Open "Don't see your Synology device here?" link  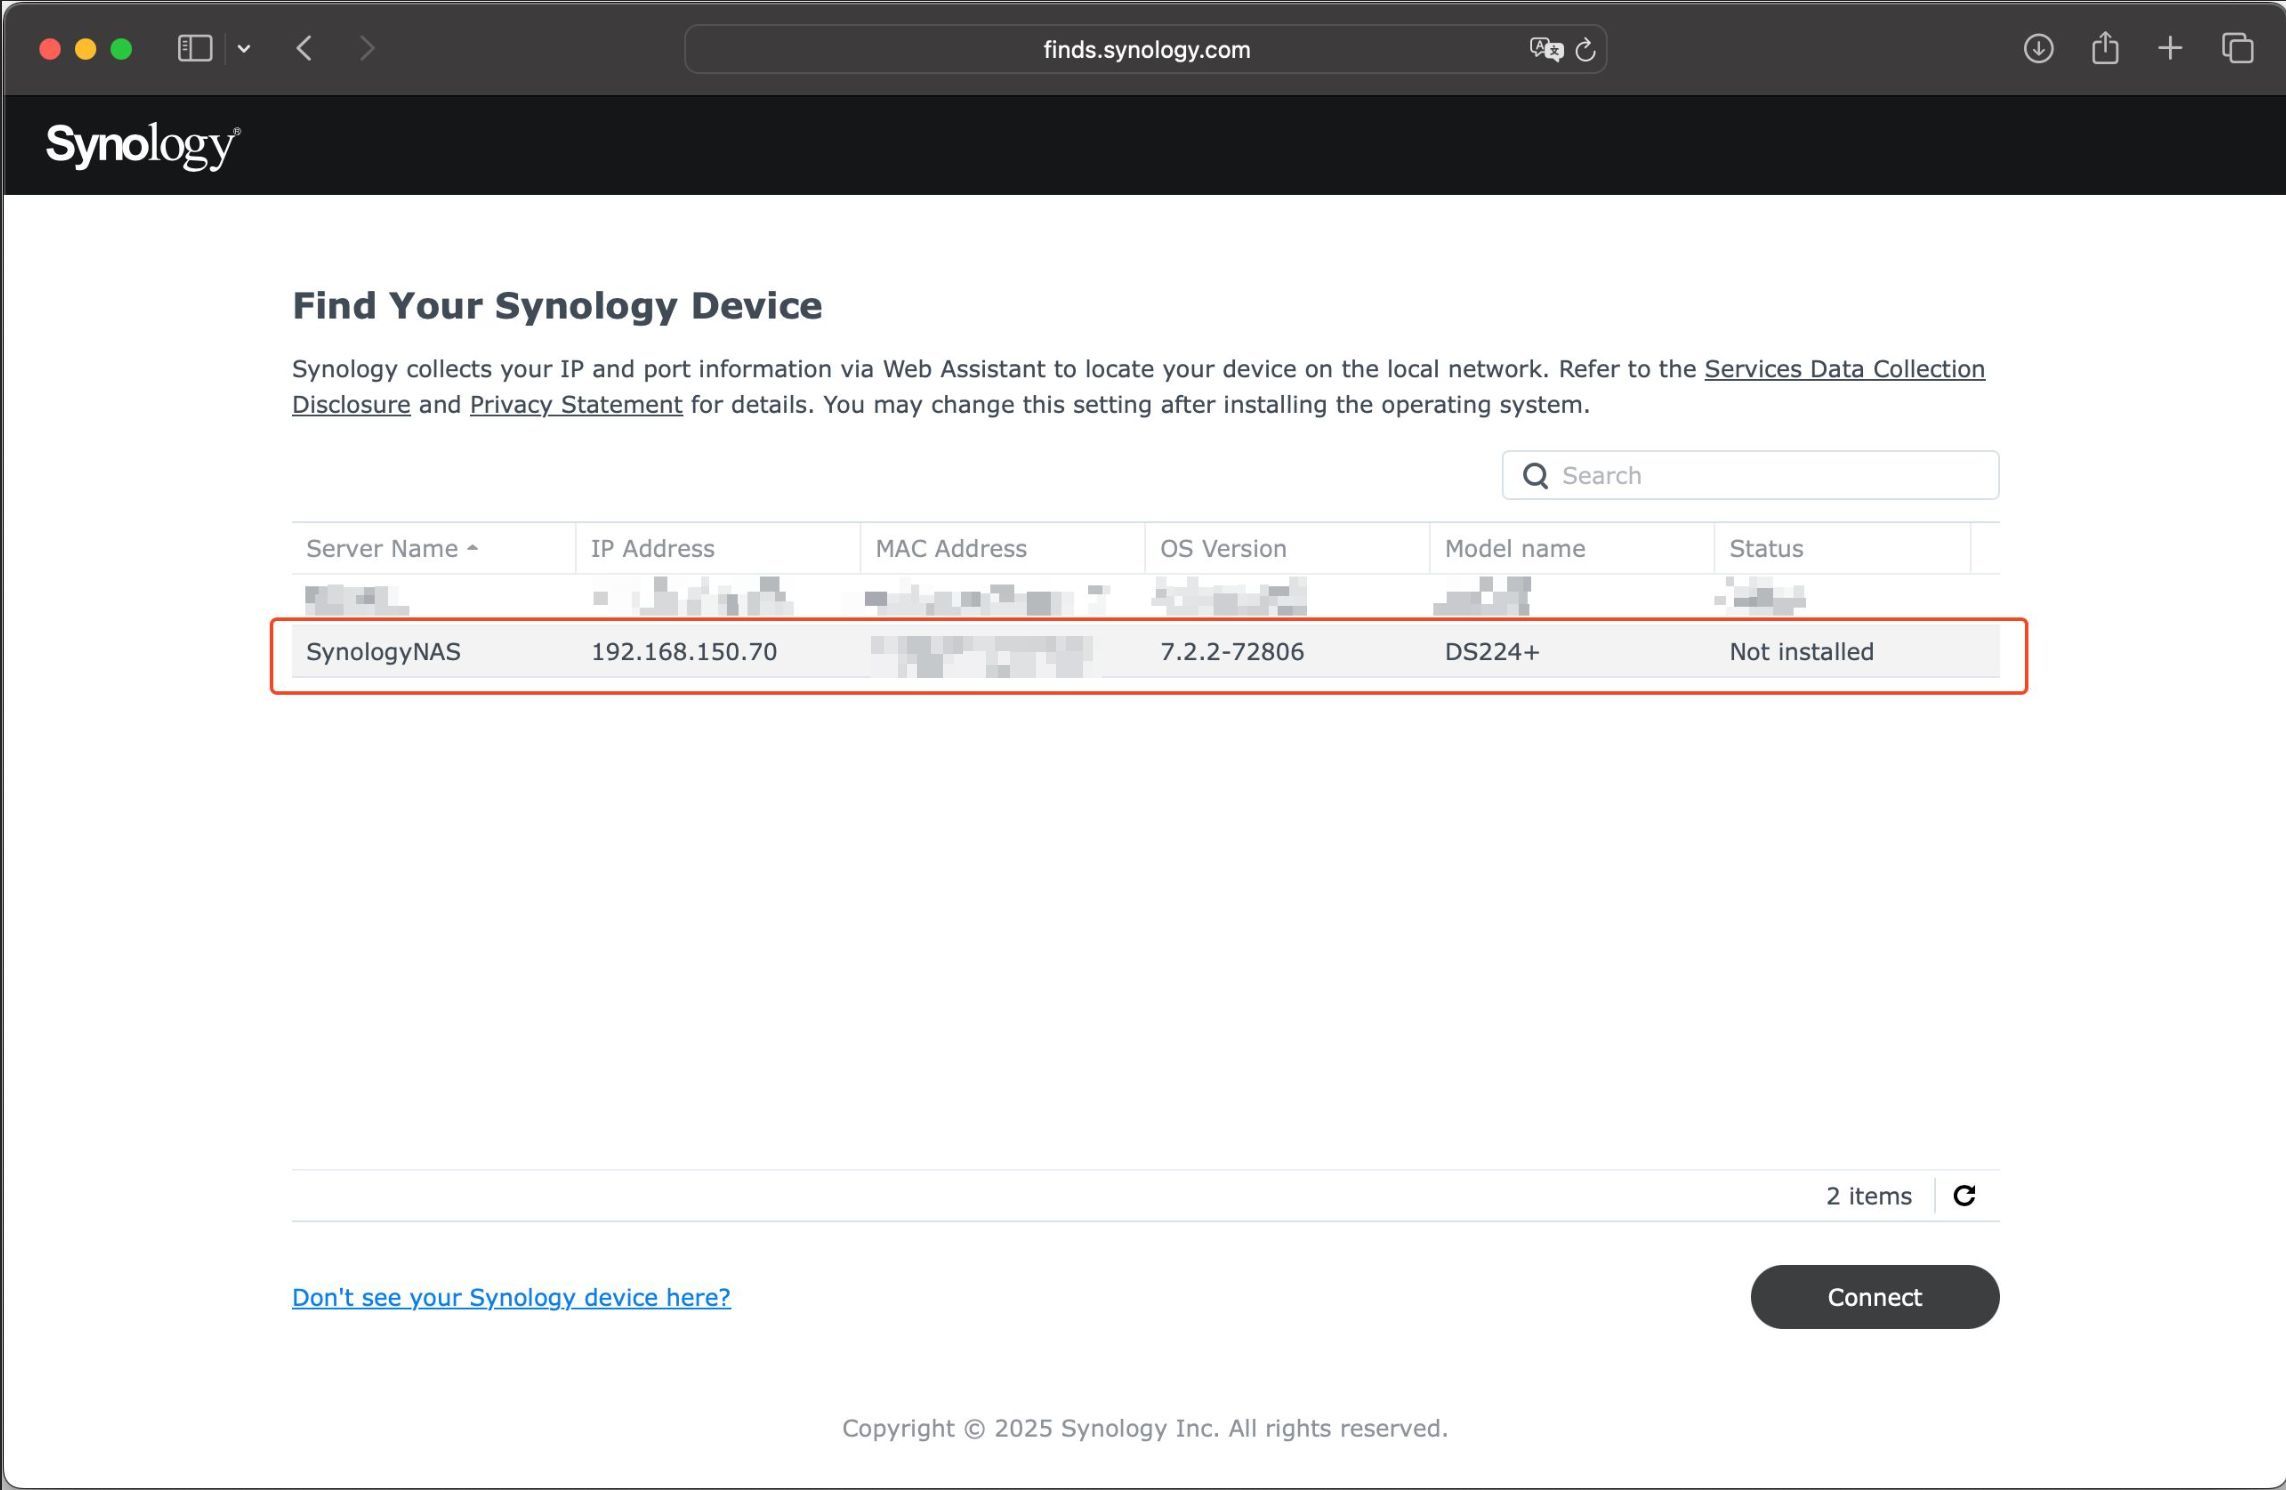click(511, 1297)
